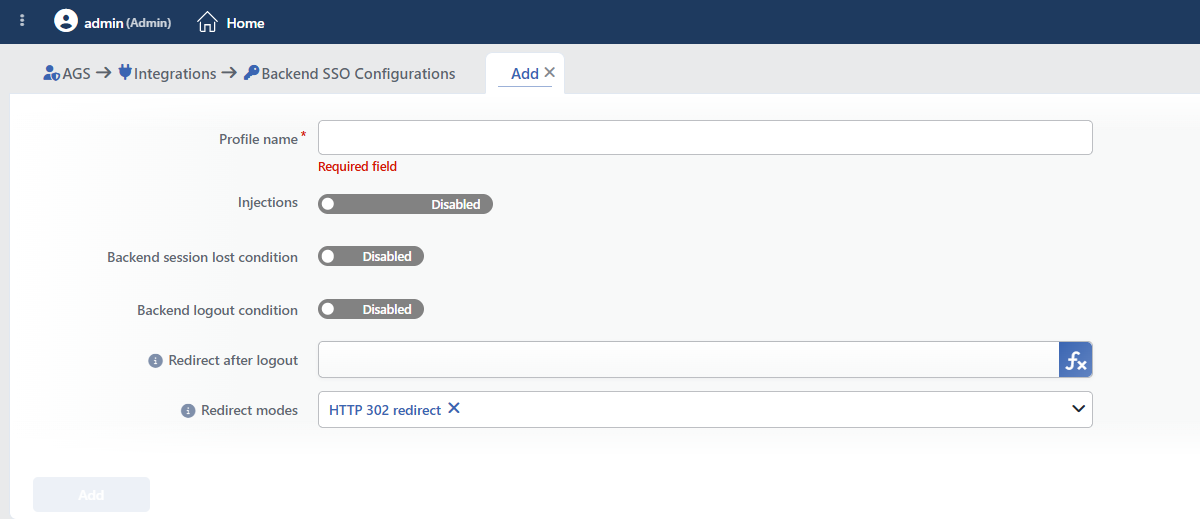Expand the Redirect modes dropdown arrow
This screenshot has width=1200, height=519.
[x=1078, y=409]
